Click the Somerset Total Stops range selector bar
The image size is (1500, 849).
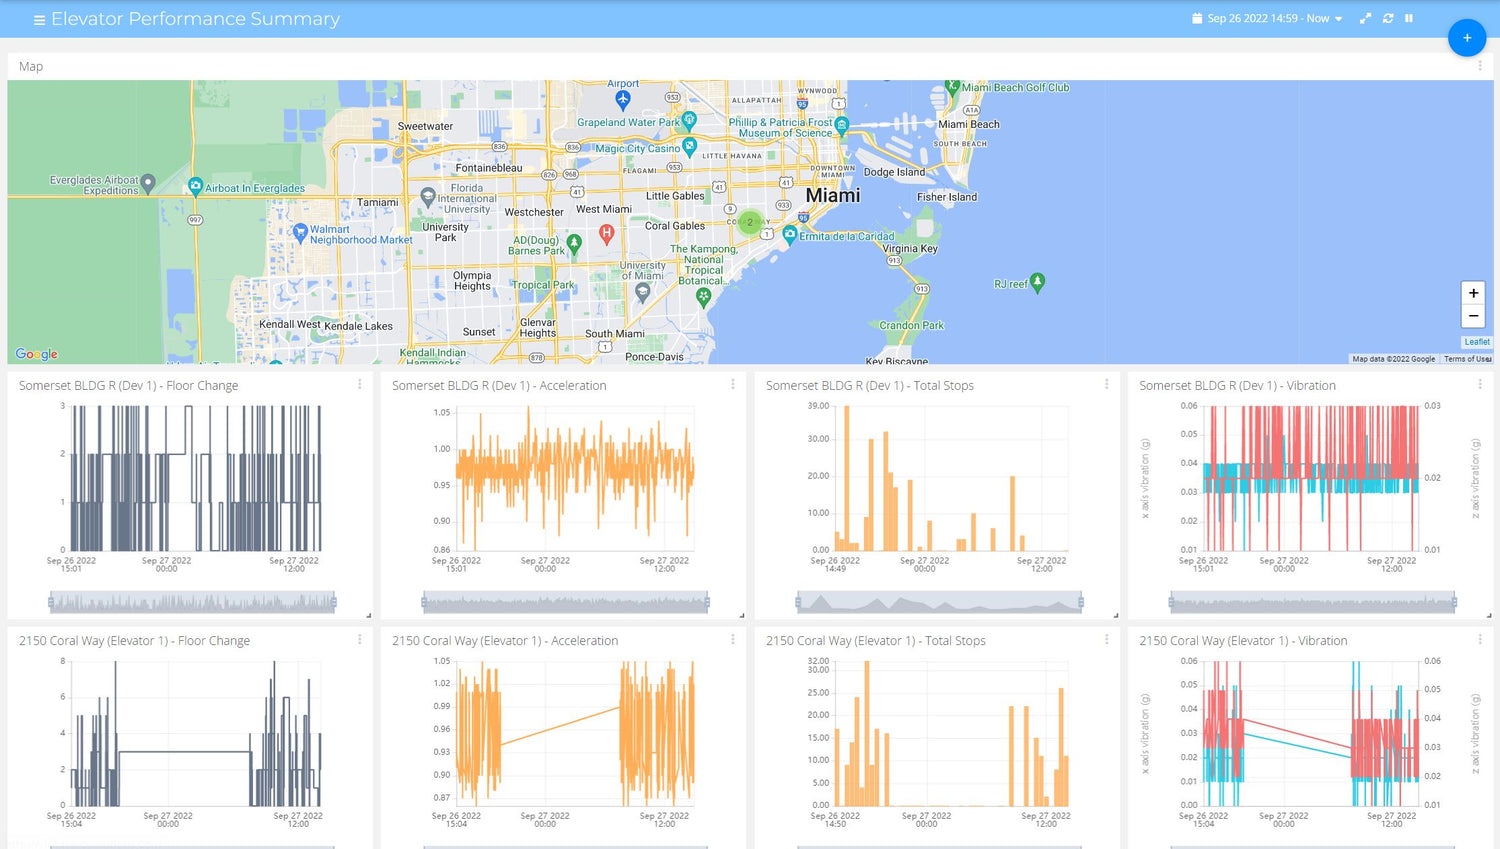940,602
